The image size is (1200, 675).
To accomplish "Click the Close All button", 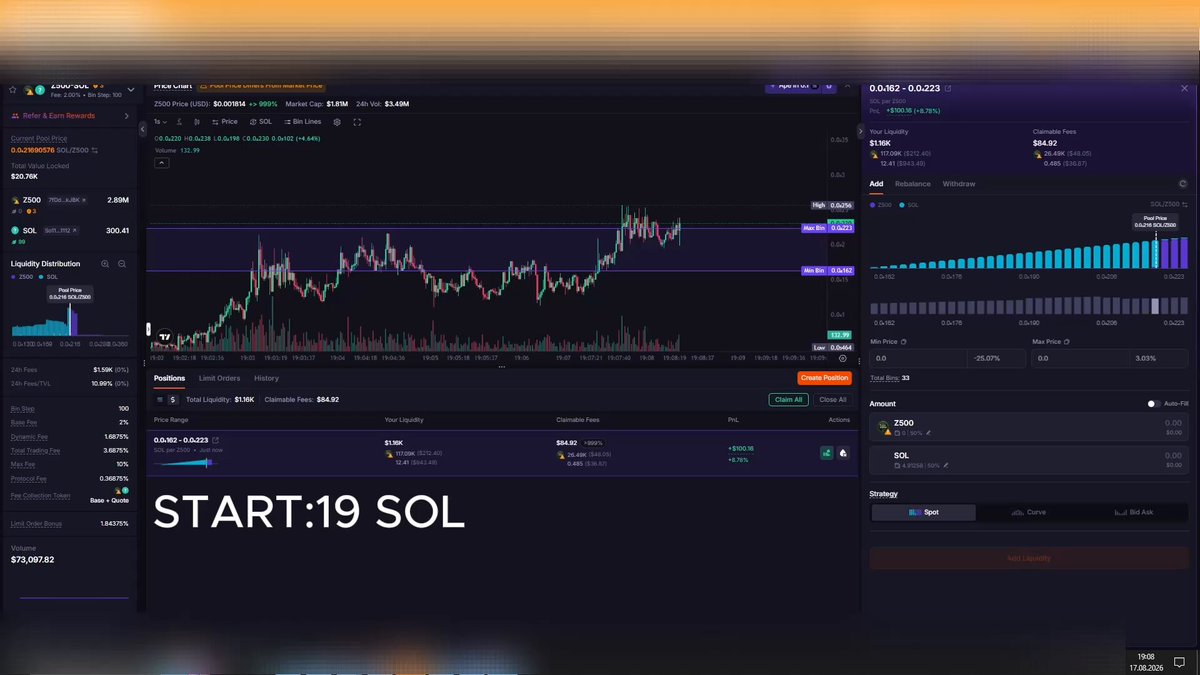I will 832,399.
